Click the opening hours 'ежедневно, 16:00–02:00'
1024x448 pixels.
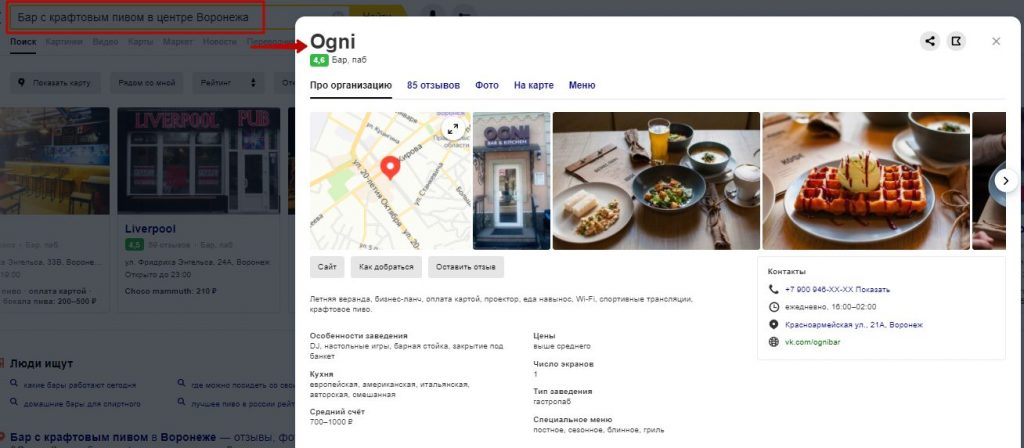click(x=831, y=307)
